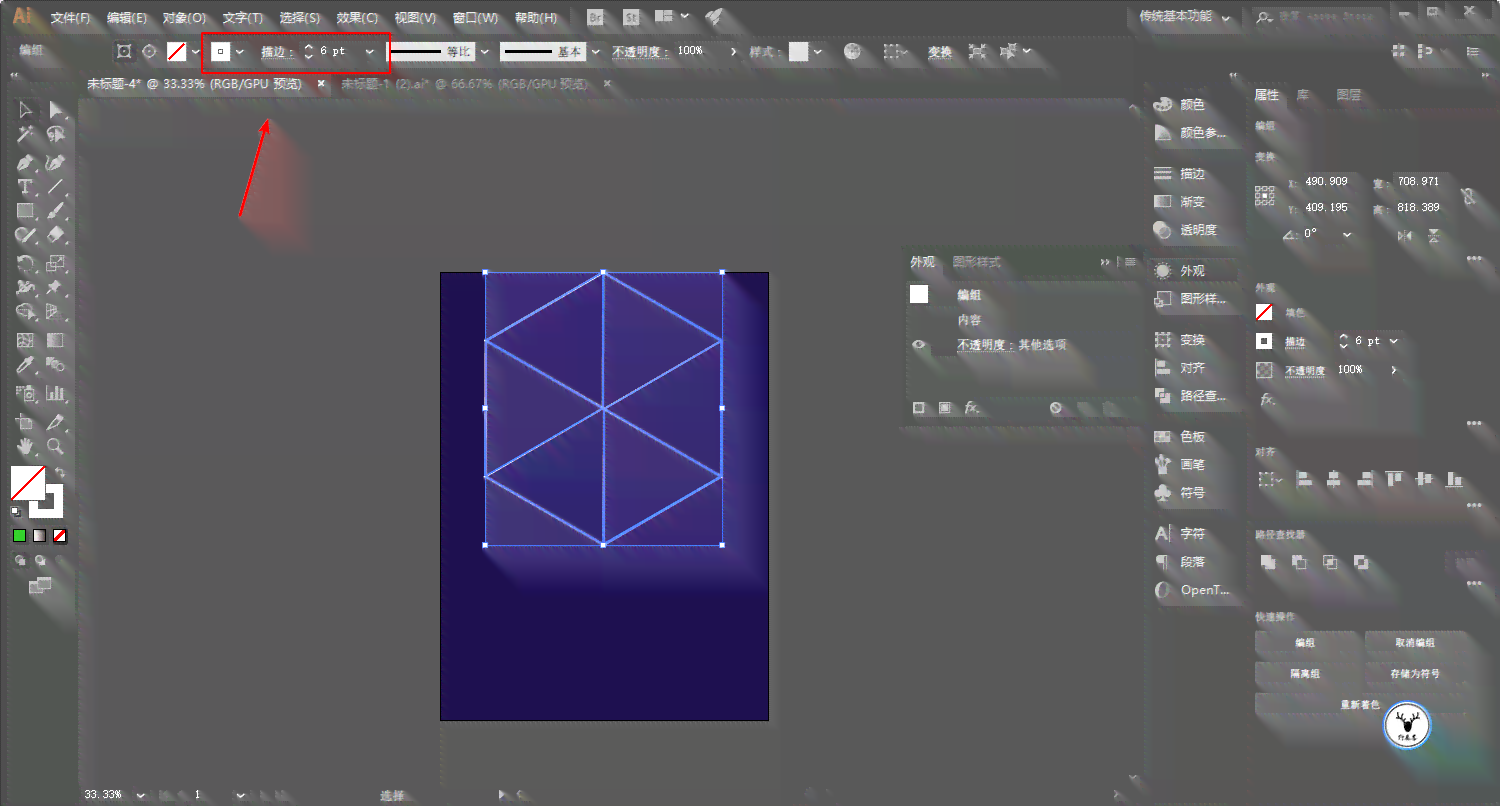Select the Rectangle tool
1500x806 pixels.
click(26, 211)
